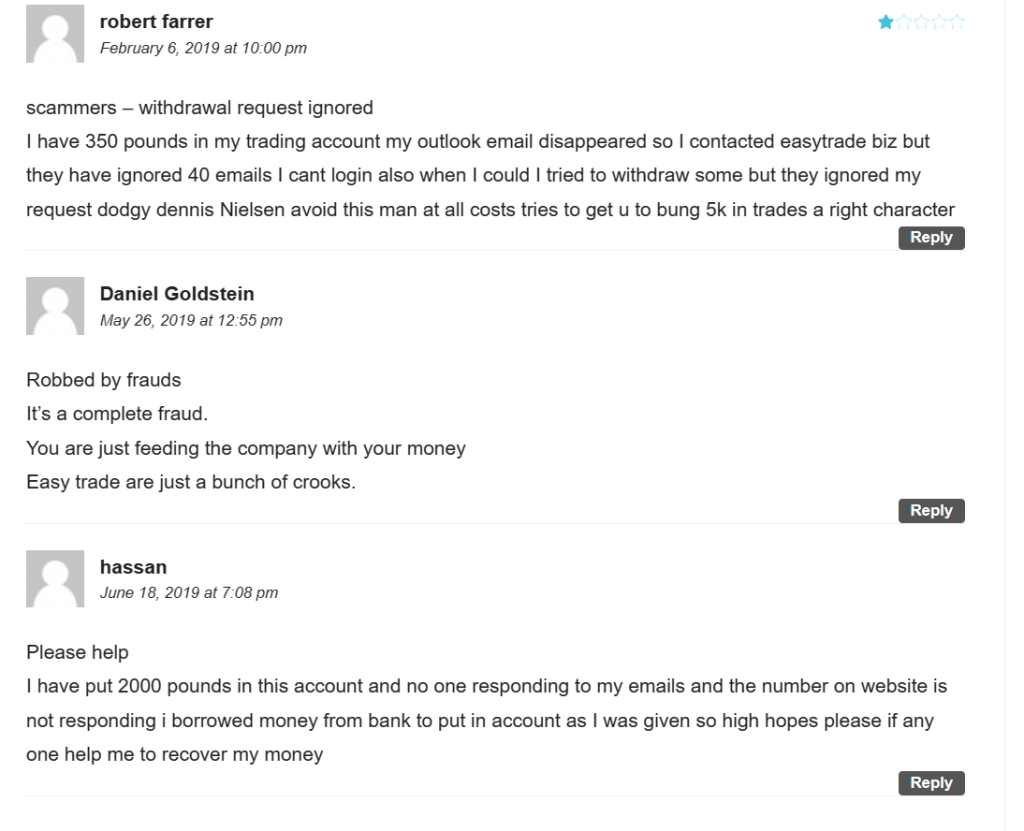Click the fourth empty rating star
Viewport: 1024px width, 831px height.
pyautogui.click(x=939, y=22)
